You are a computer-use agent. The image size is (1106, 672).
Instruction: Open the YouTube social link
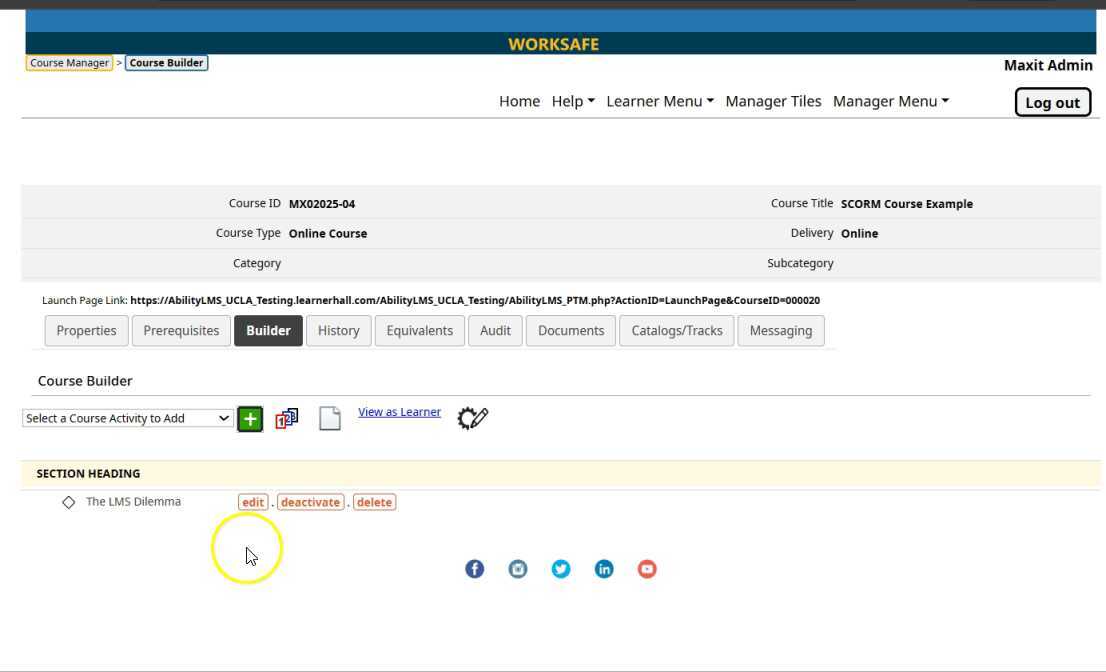click(647, 569)
